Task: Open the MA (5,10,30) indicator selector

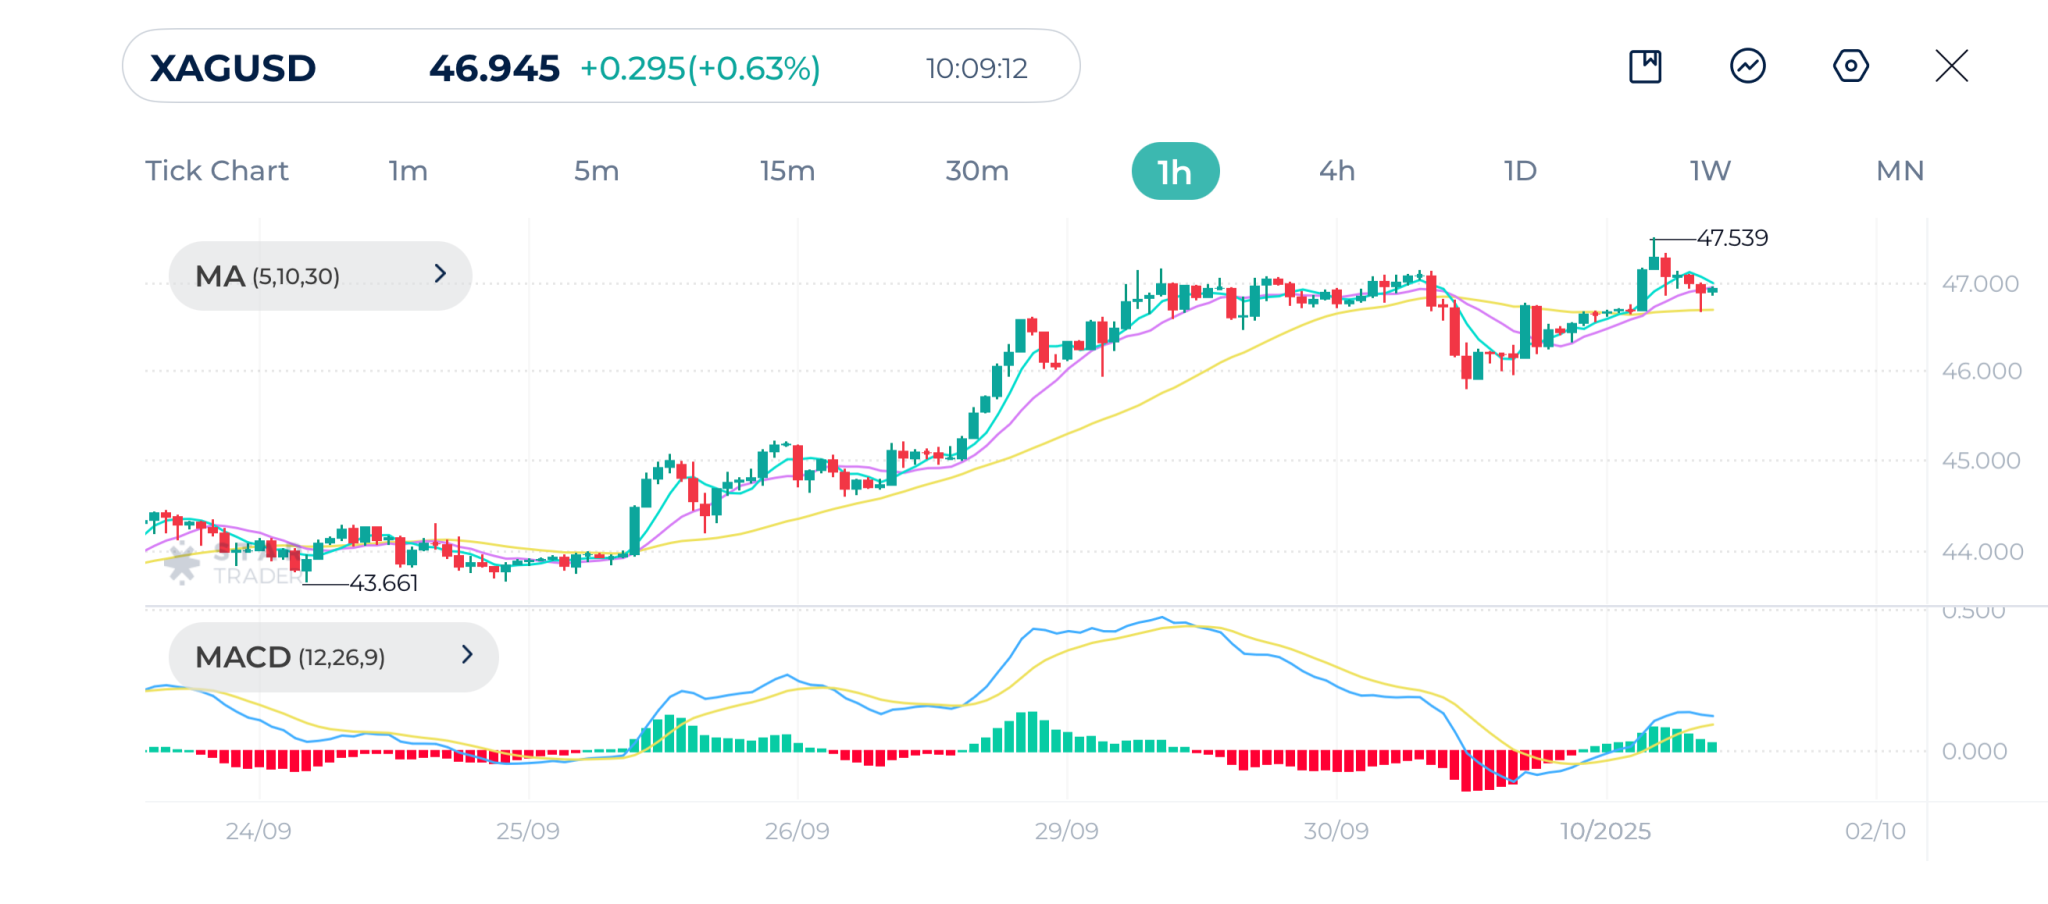Action: 268,276
